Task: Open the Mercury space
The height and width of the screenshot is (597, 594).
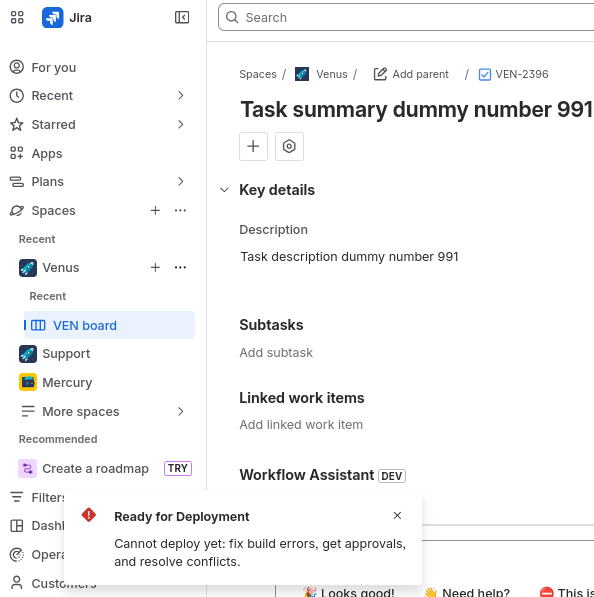Action: (67, 383)
